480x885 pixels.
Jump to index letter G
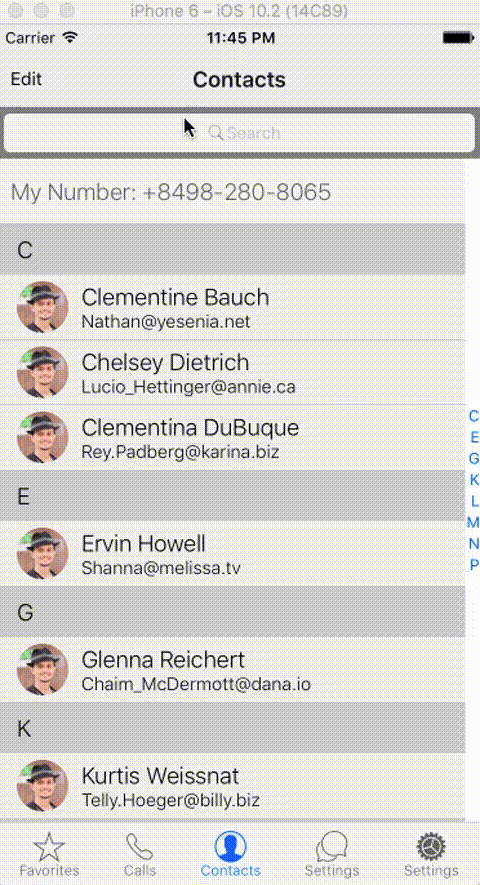click(474, 458)
